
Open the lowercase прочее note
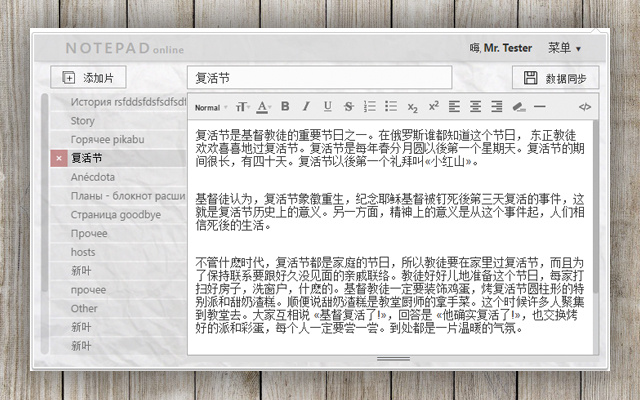coord(118,289)
